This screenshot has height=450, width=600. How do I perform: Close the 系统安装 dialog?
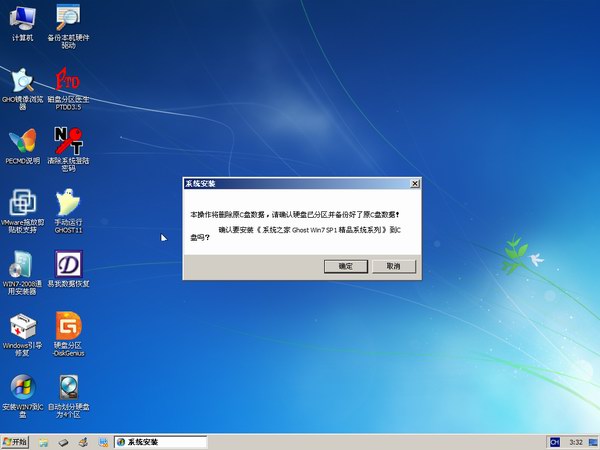pos(414,184)
